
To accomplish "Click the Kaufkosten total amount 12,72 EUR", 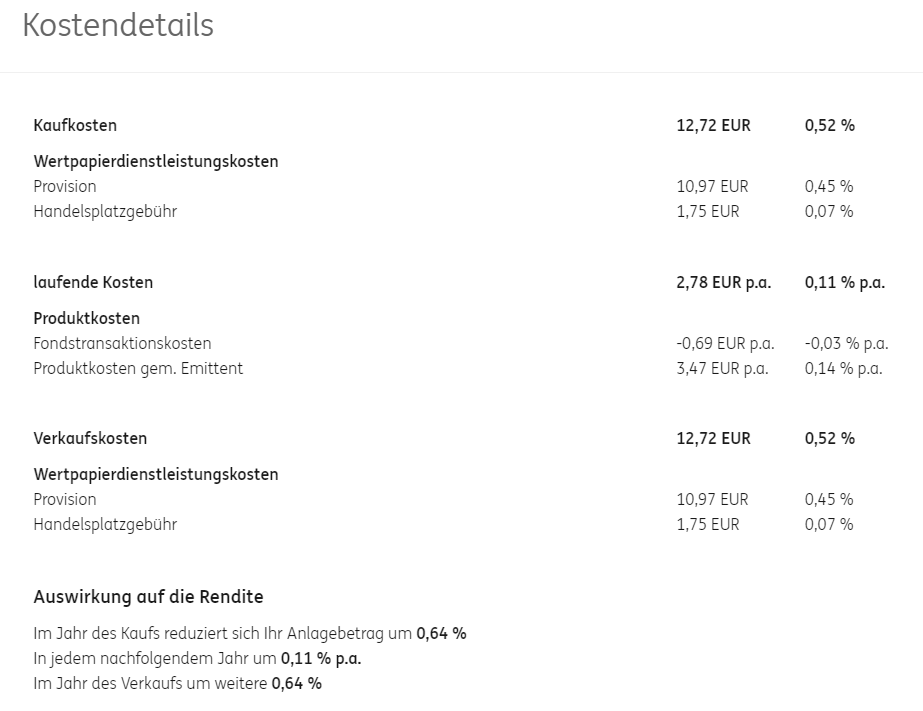I will (713, 126).
